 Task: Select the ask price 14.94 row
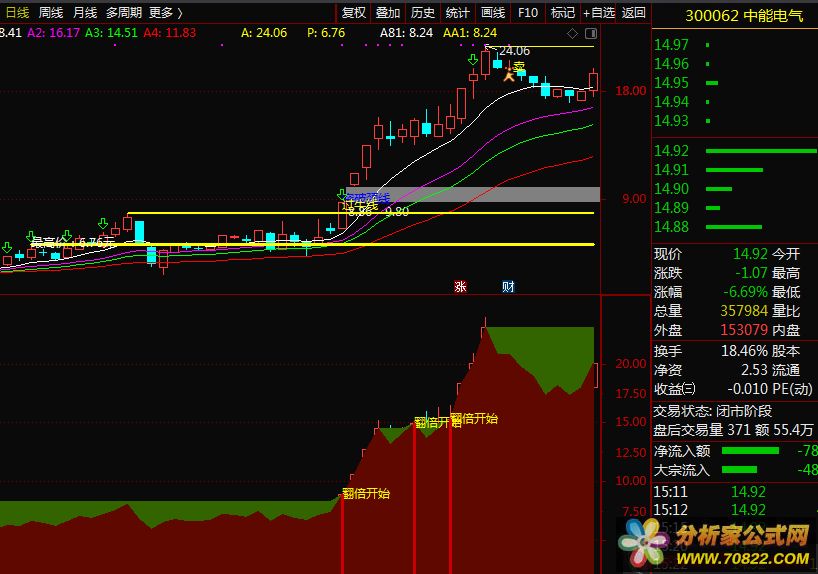[735, 102]
